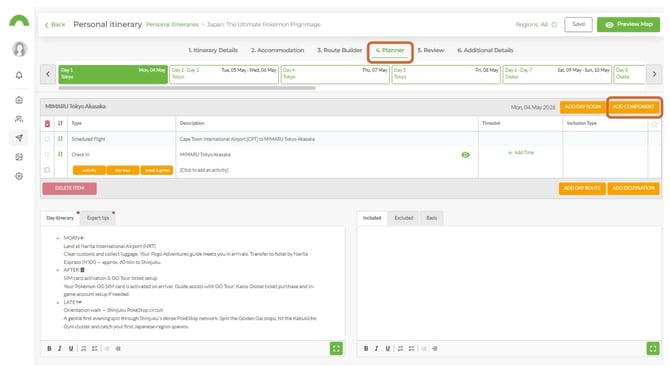Switch to Expert tips tab
Screen dimensions: 670x367
coord(98,218)
